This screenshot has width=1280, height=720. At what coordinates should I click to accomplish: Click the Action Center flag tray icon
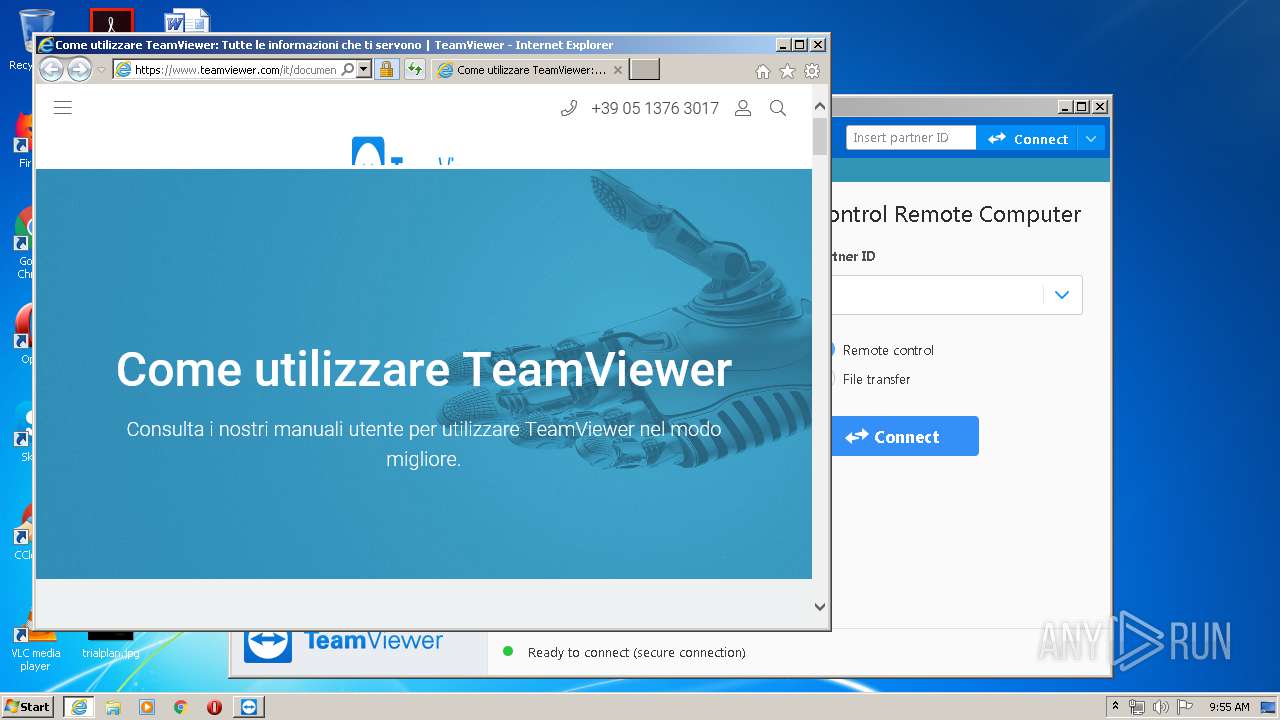[1185, 707]
